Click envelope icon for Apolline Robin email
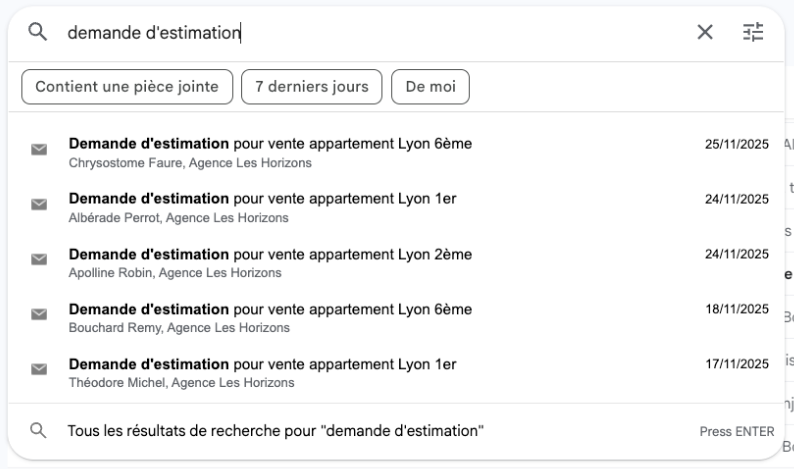Screen dimensions: 794x469 pyautogui.click(x=39, y=260)
